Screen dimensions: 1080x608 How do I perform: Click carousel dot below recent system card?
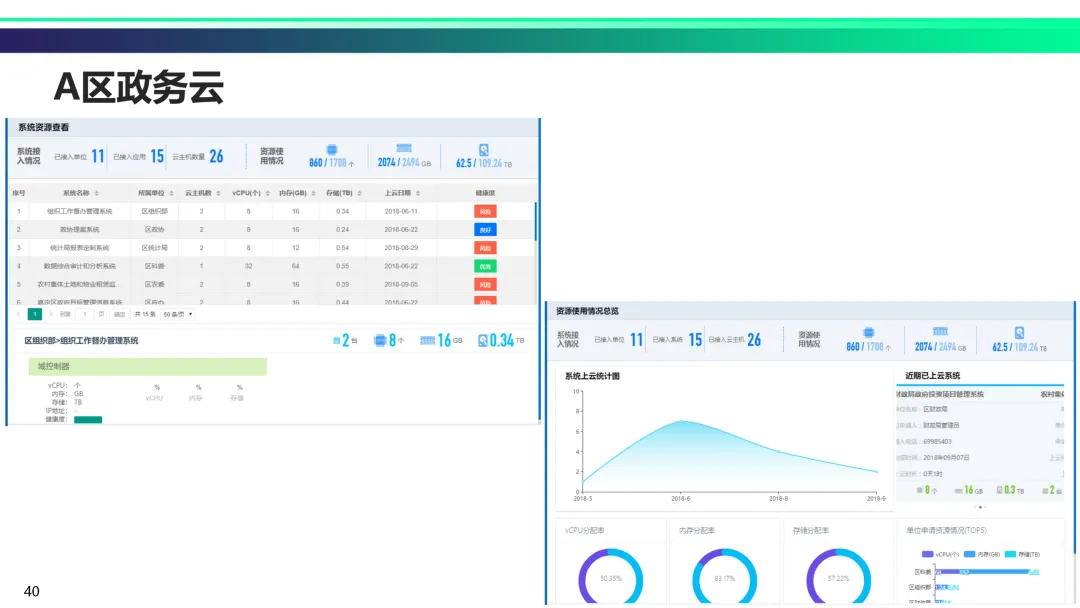pyautogui.click(x=980, y=507)
